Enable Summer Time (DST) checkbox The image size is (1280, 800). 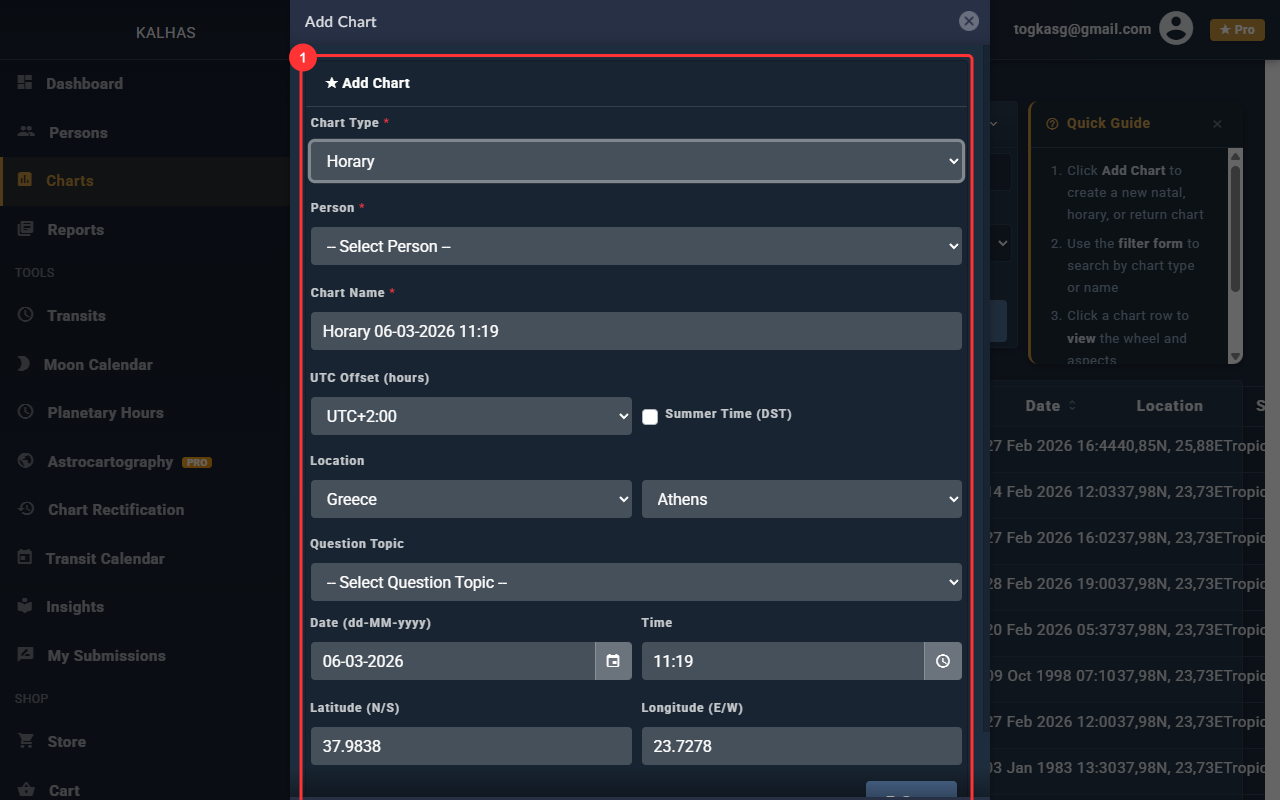point(650,416)
